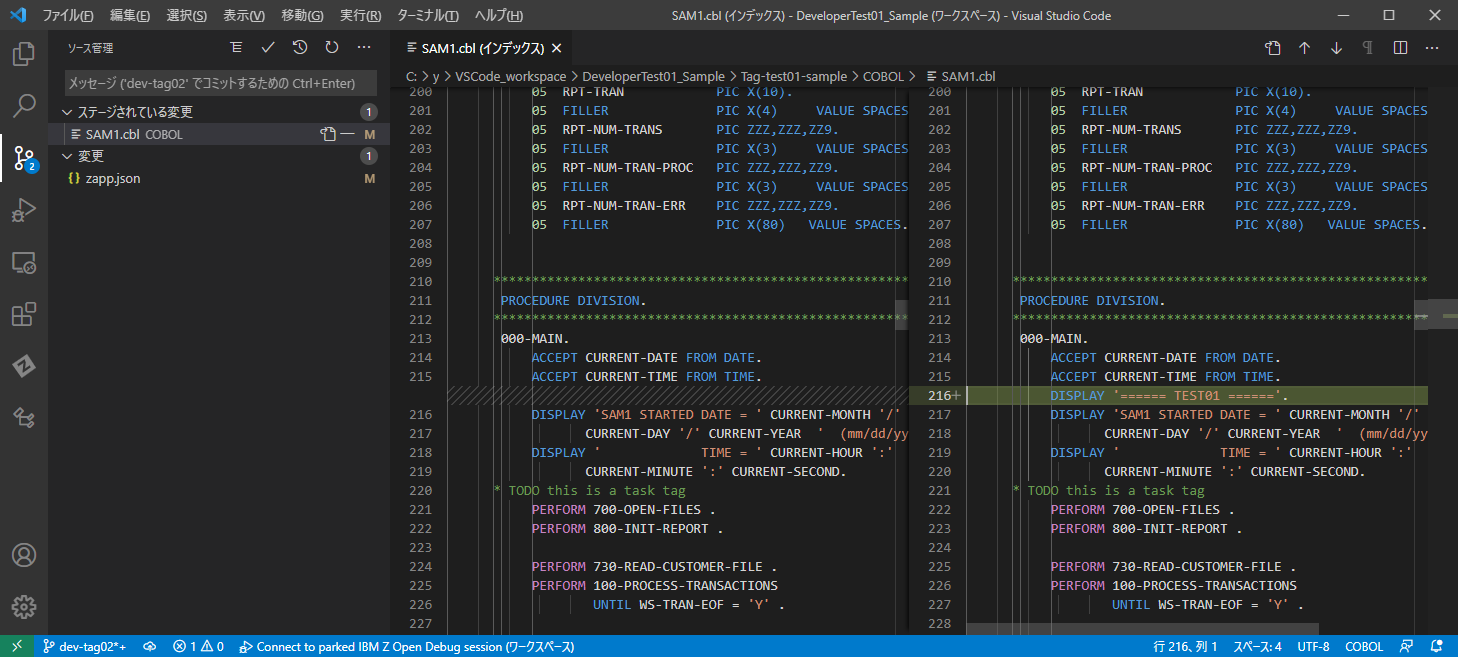This screenshot has width=1458, height=657.
Task: Click PROCEDURE DIVISION line in left pane
Action: (573, 300)
